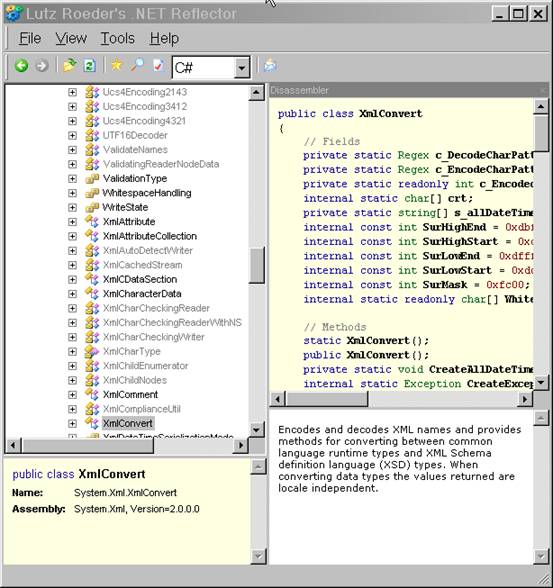Click the WriteState enum icon
Screen dimensions: 553x588
click(x=92, y=207)
